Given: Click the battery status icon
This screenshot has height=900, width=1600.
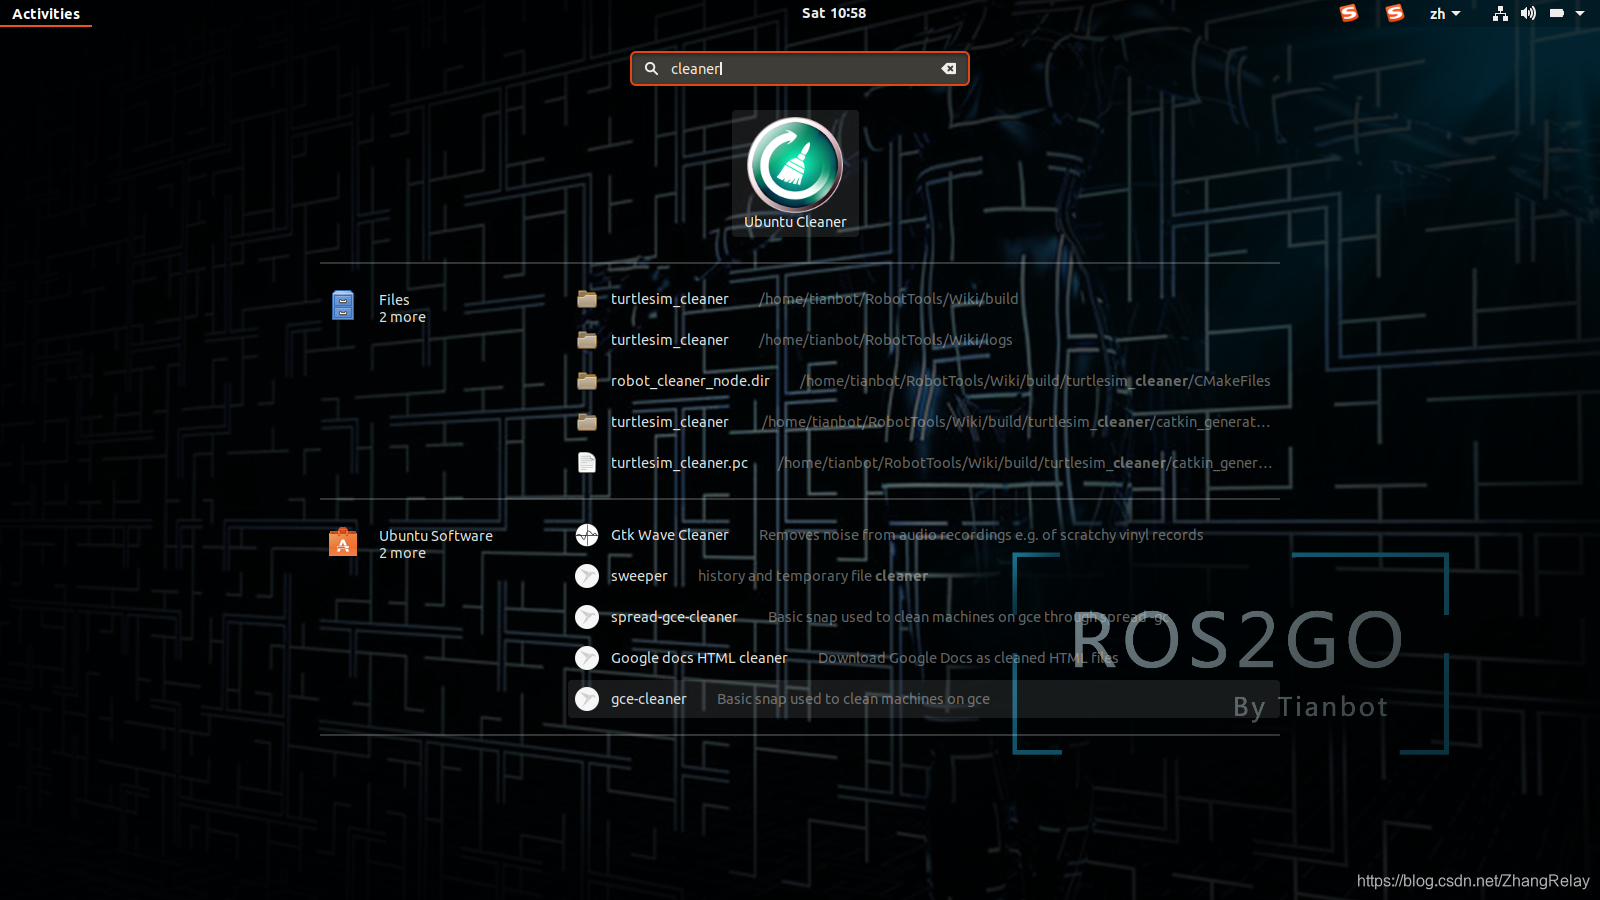Looking at the screenshot, I should (1557, 13).
